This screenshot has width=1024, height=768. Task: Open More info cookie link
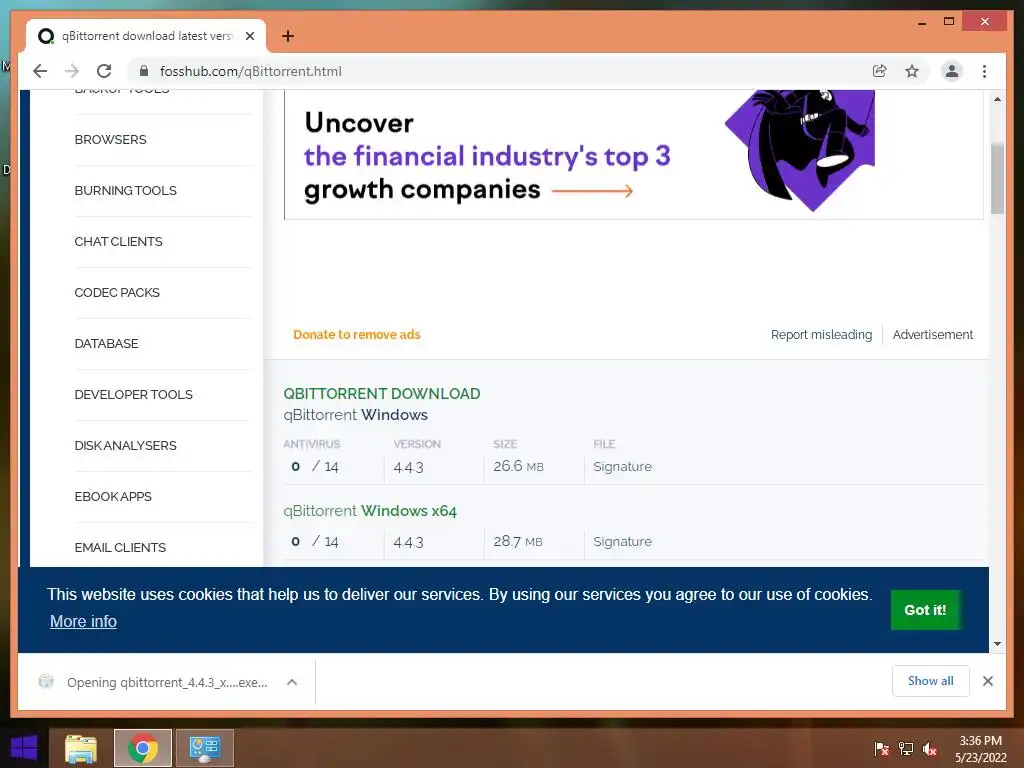[x=83, y=621]
